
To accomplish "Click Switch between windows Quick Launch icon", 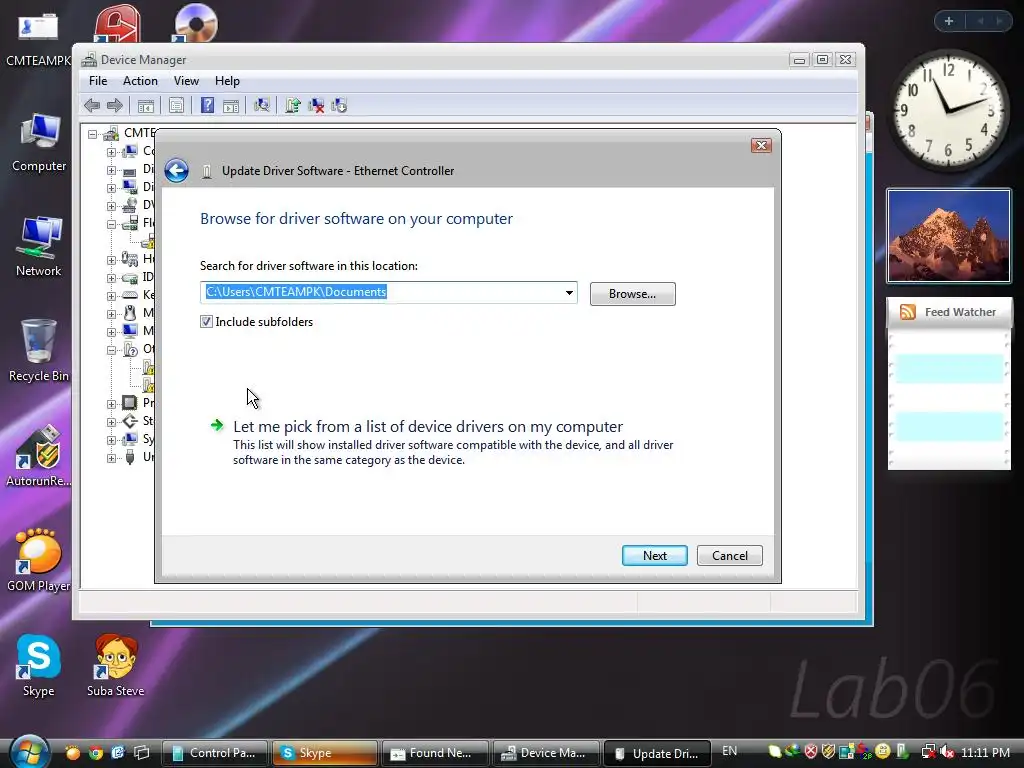I will (x=141, y=753).
